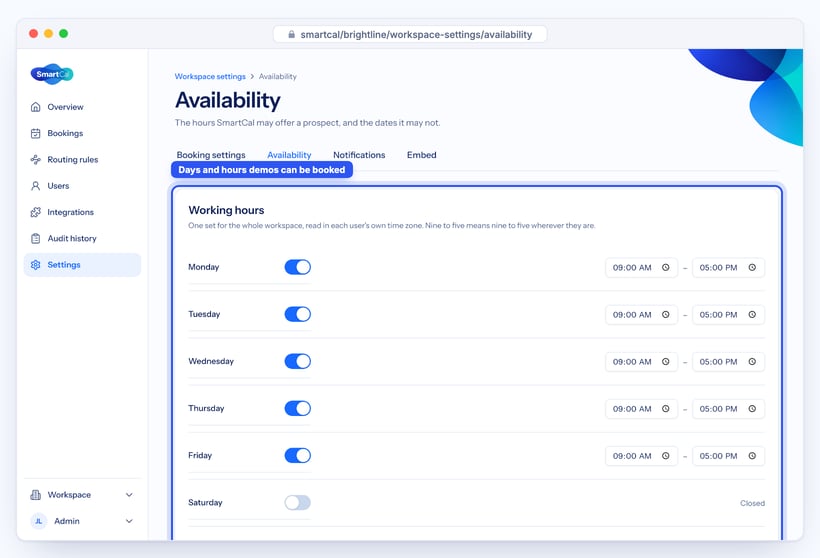The image size is (820, 558).
Task: Switch to the Notifications tab
Action: (x=359, y=155)
